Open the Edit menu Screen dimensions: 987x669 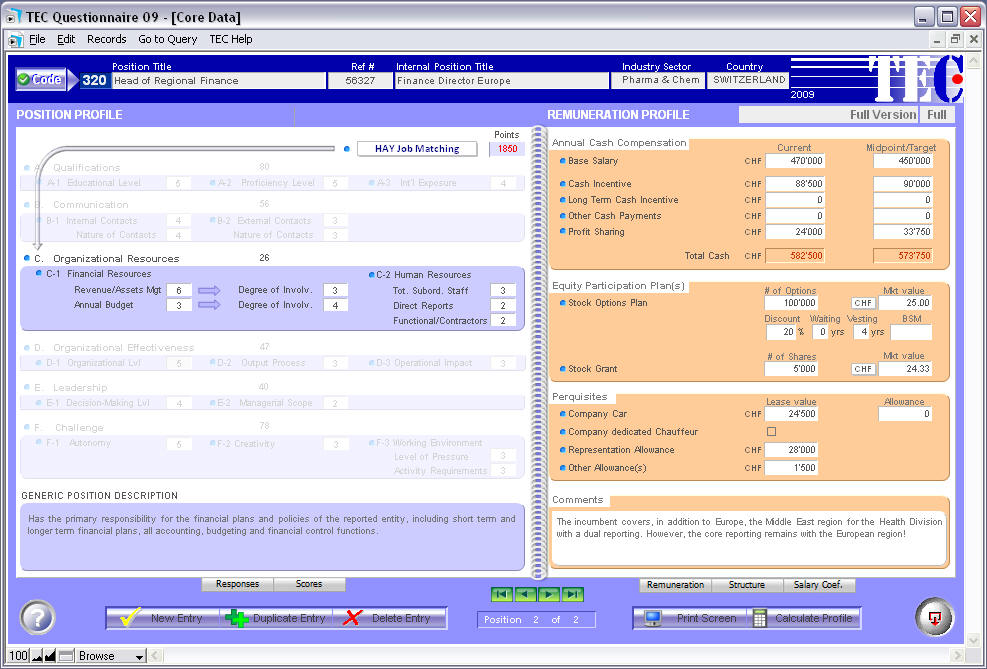point(66,39)
